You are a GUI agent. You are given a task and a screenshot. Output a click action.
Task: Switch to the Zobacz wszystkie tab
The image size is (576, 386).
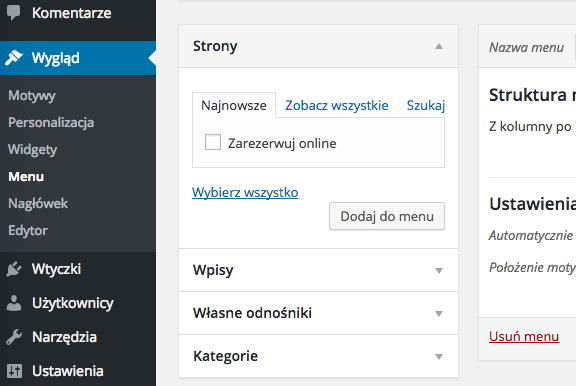point(336,105)
